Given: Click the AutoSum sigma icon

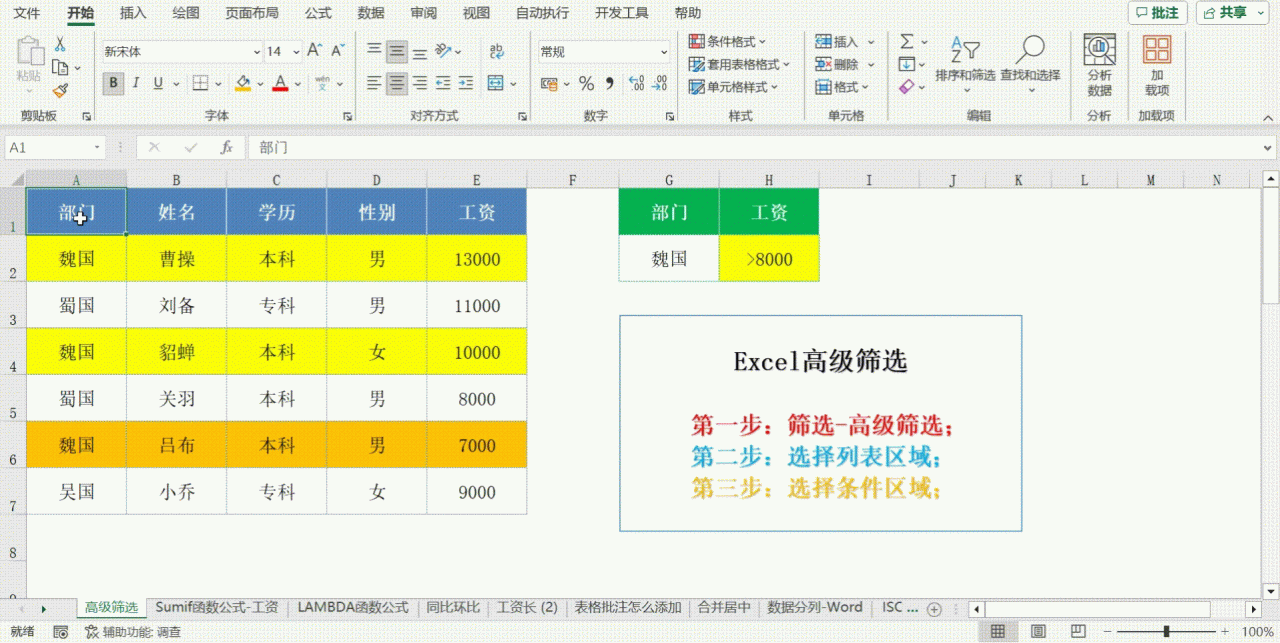Looking at the screenshot, I should tap(907, 42).
